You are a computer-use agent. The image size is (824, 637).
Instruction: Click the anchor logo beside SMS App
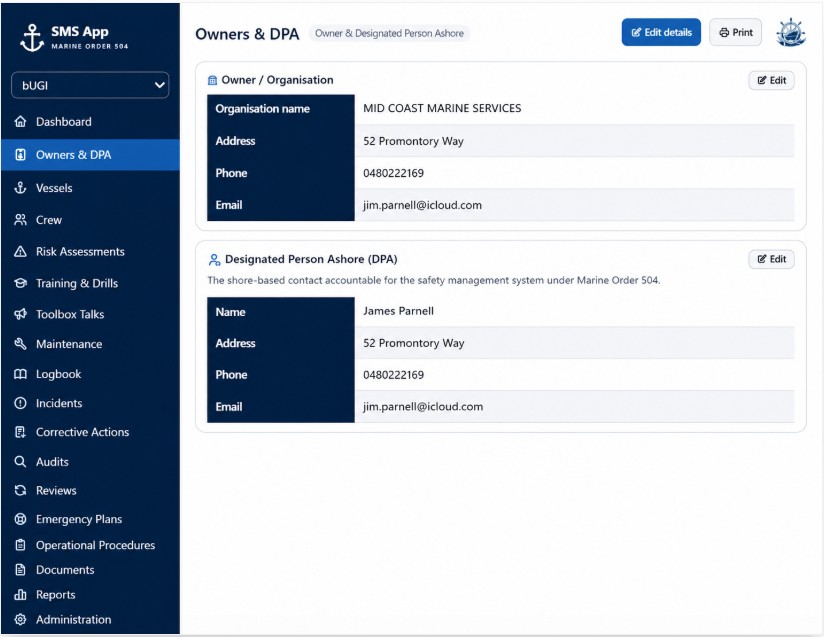click(32, 38)
